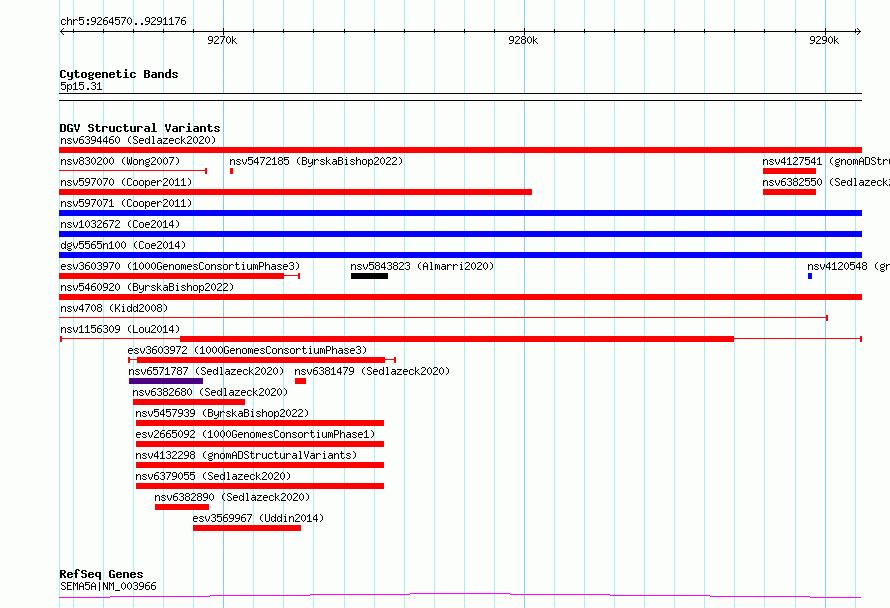Click the small blue nsv4120548 marker
Image resolution: width=890 pixels, height=608 pixels.
tap(810, 276)
